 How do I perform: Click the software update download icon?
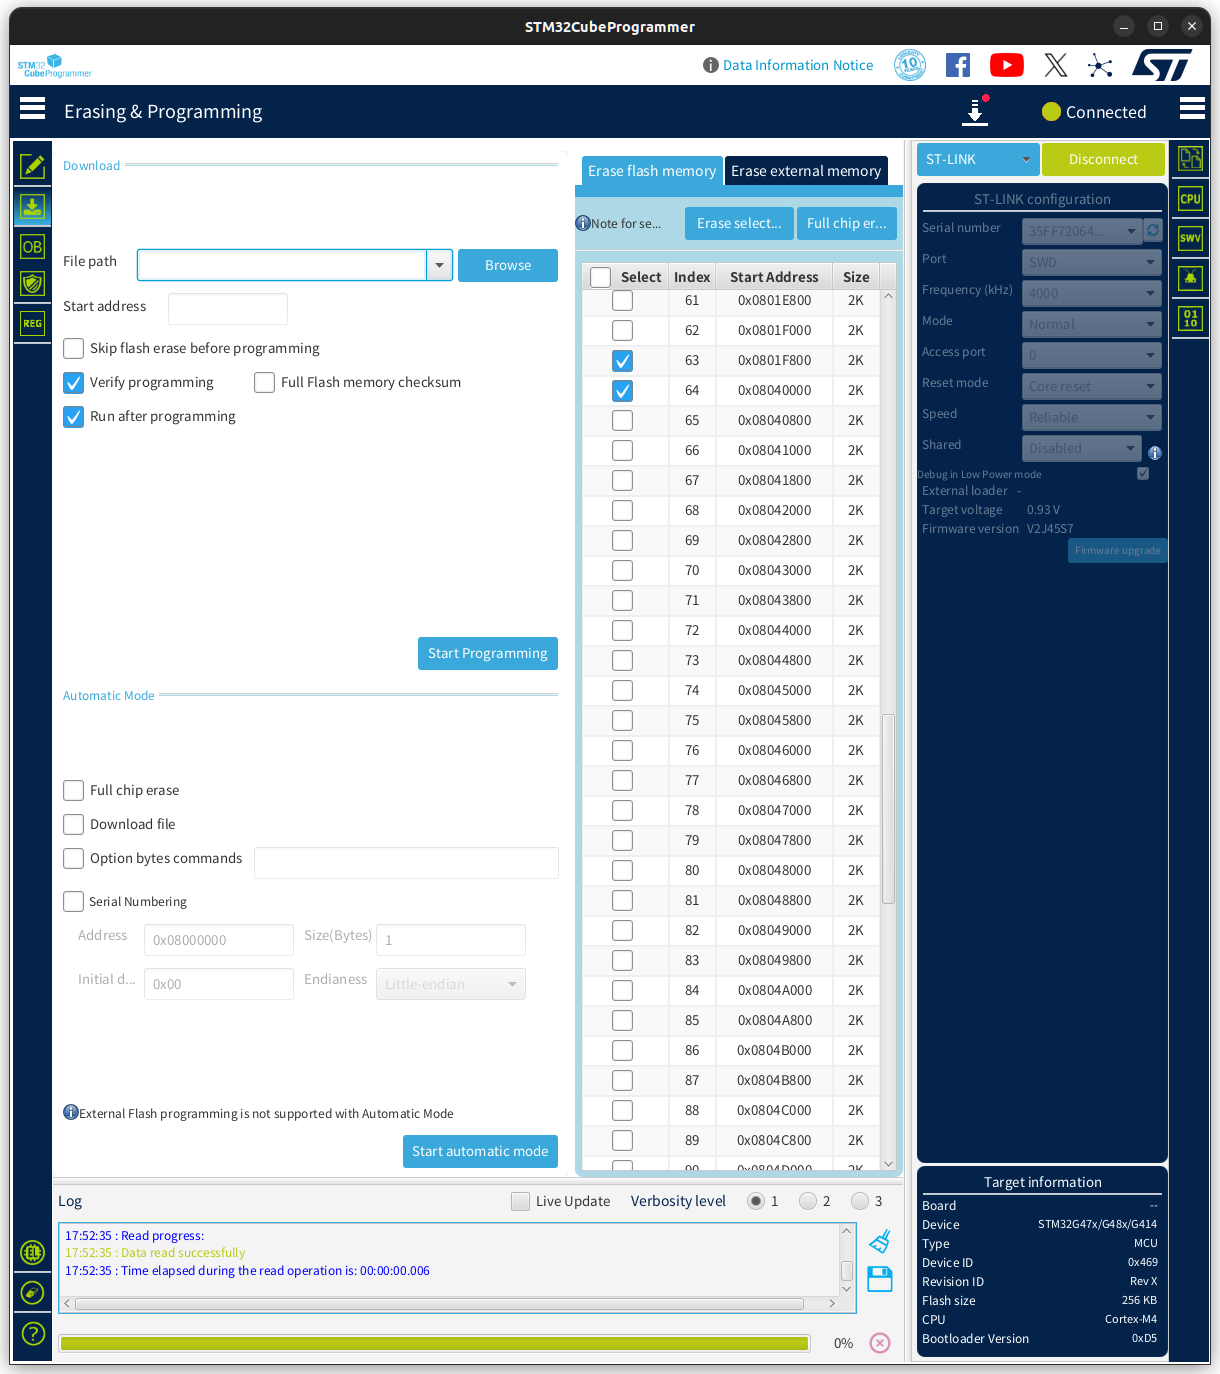tap(975, 110)
